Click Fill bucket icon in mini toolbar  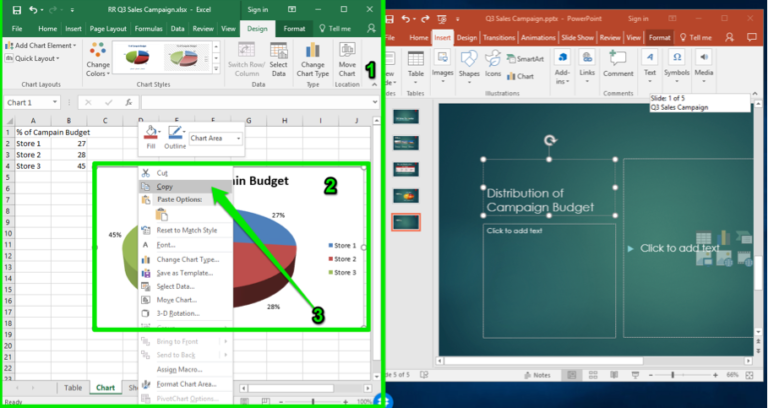150,132
